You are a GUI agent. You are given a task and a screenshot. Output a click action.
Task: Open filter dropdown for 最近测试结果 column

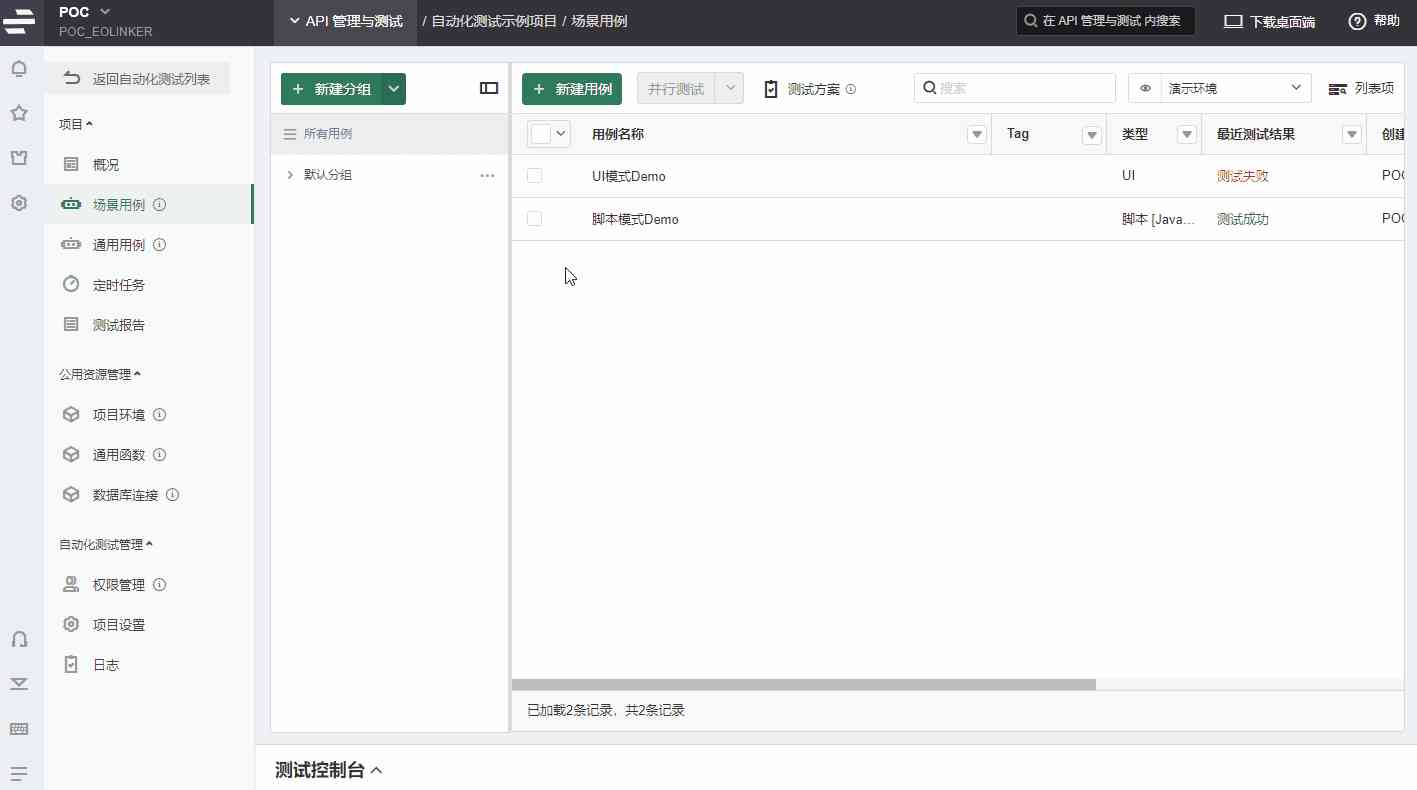[x=1351, y=135]
